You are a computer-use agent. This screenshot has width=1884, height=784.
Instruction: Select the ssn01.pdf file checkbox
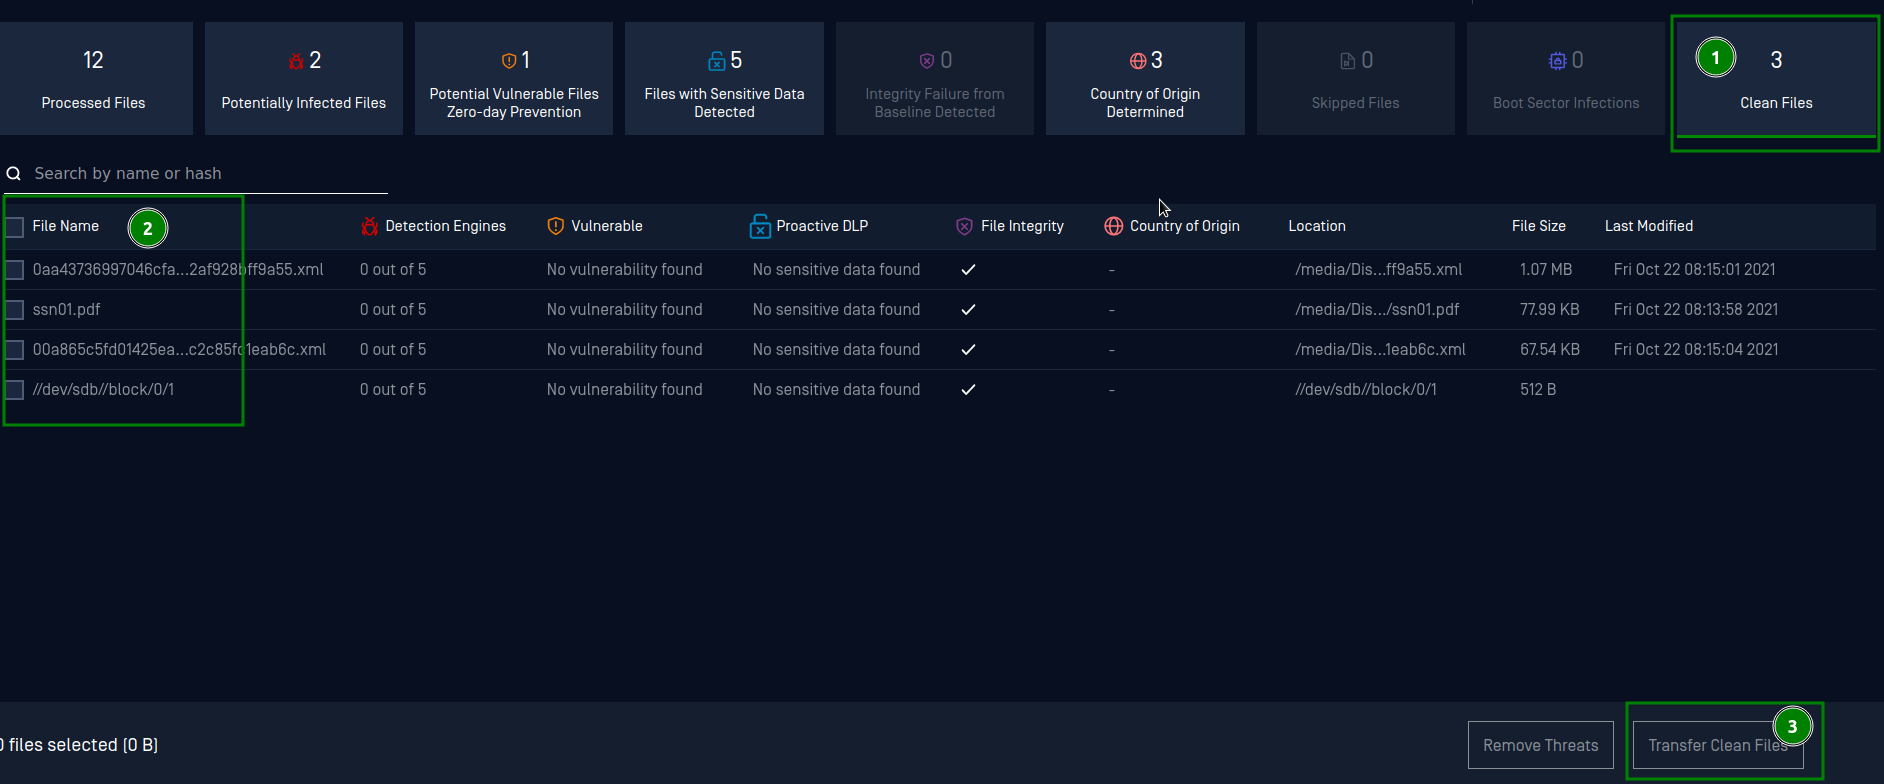15,310
